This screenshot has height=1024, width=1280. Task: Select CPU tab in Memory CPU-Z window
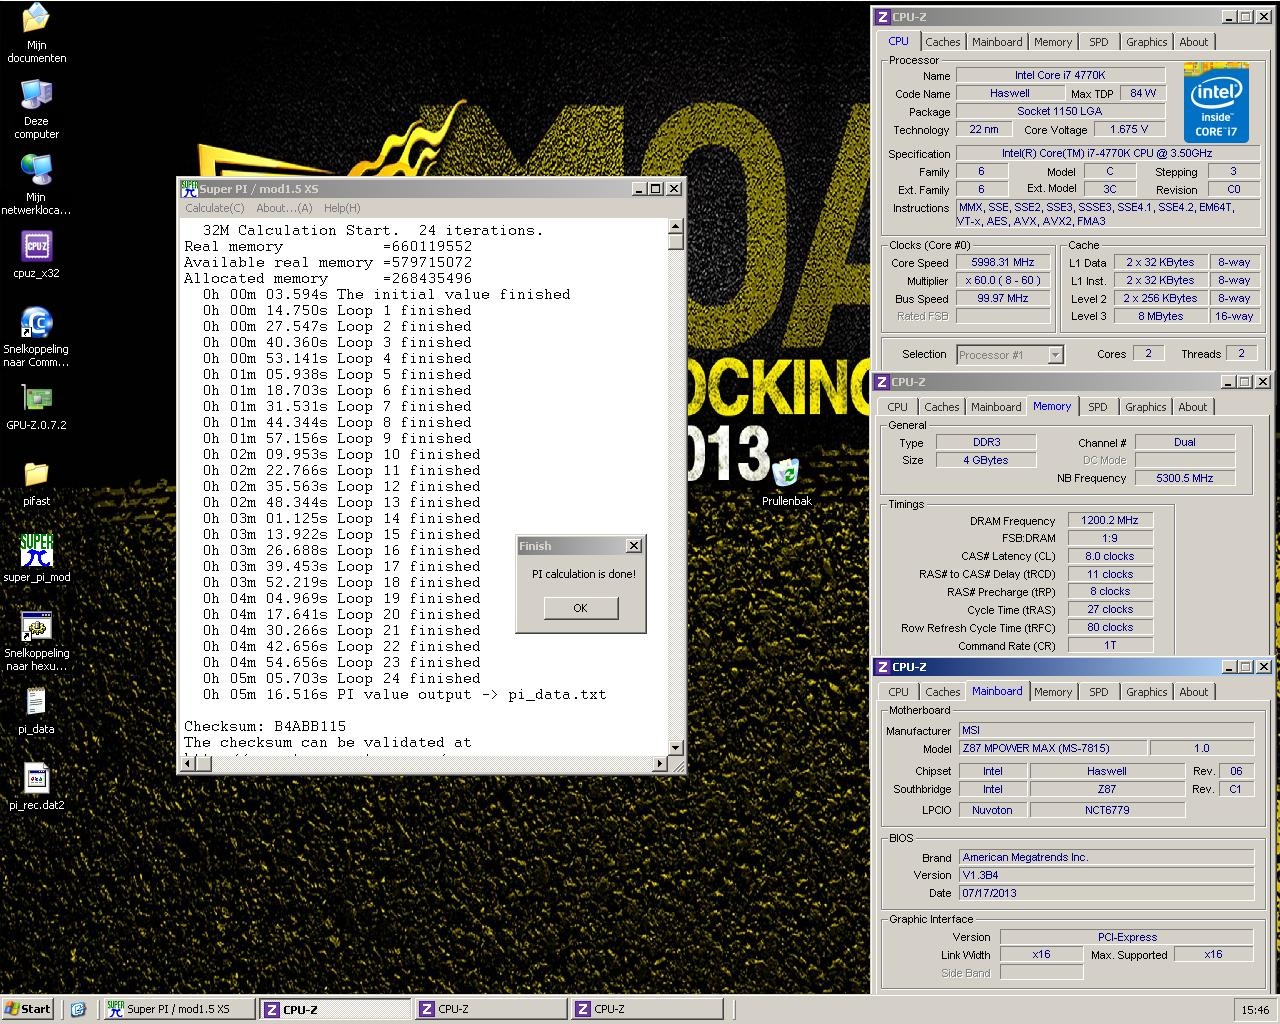click(x=897, y=407)
